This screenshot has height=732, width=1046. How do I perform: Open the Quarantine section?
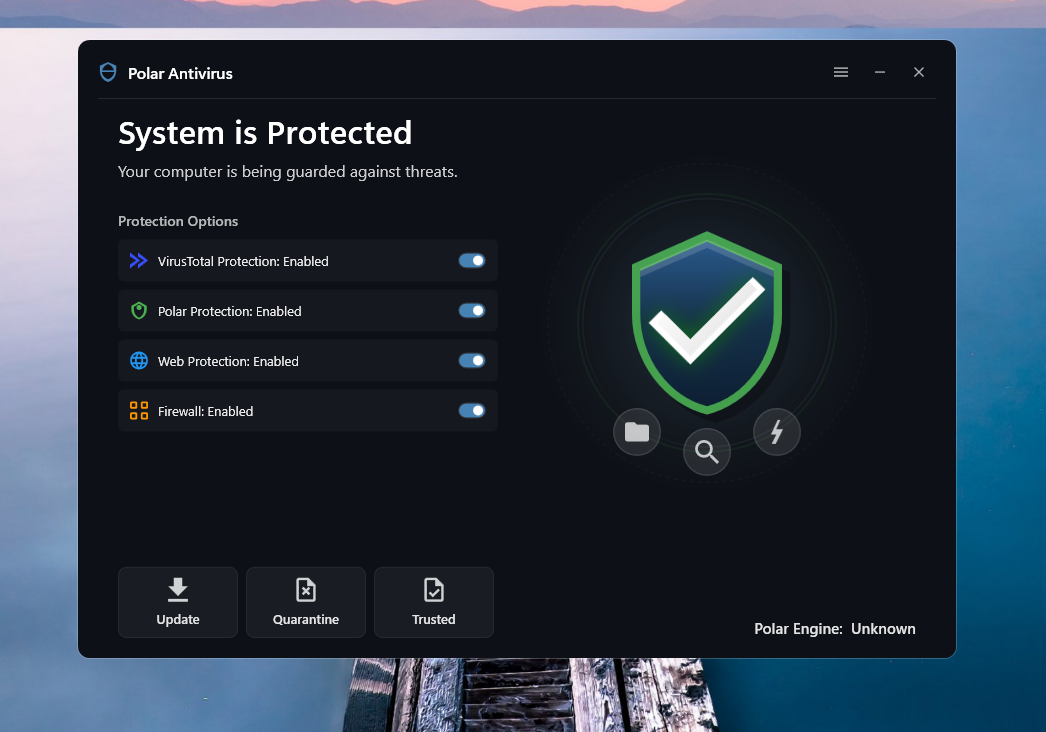(x=306, y=602)
